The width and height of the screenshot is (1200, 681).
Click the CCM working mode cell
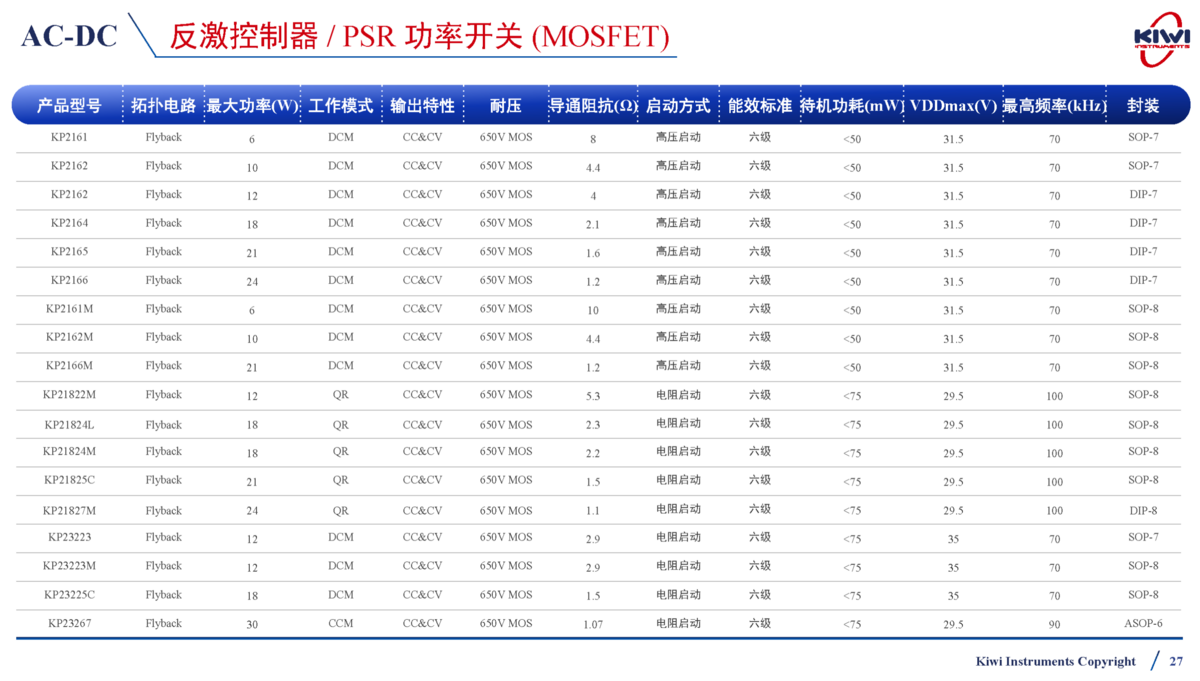coord(340,623)
